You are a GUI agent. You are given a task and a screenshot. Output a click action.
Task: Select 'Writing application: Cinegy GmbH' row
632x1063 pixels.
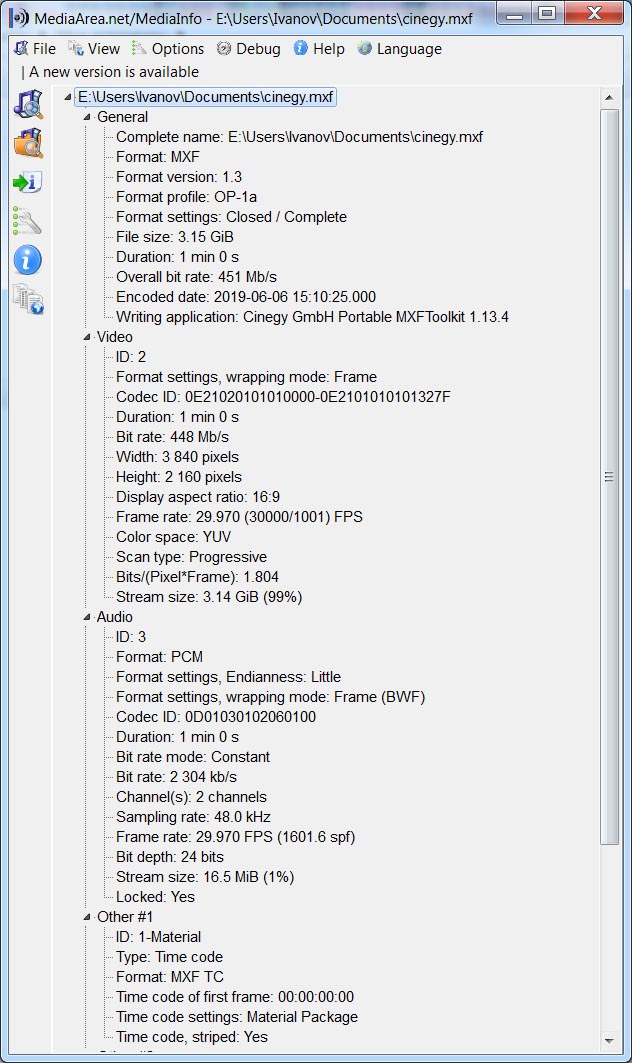pyautogui.click(x=313, y=317)
